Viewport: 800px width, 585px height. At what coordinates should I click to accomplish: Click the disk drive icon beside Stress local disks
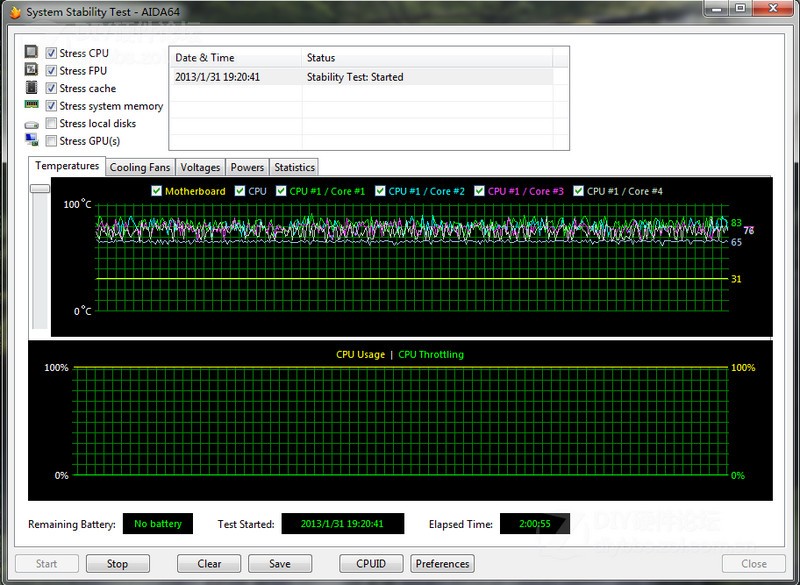coord(31,124)
